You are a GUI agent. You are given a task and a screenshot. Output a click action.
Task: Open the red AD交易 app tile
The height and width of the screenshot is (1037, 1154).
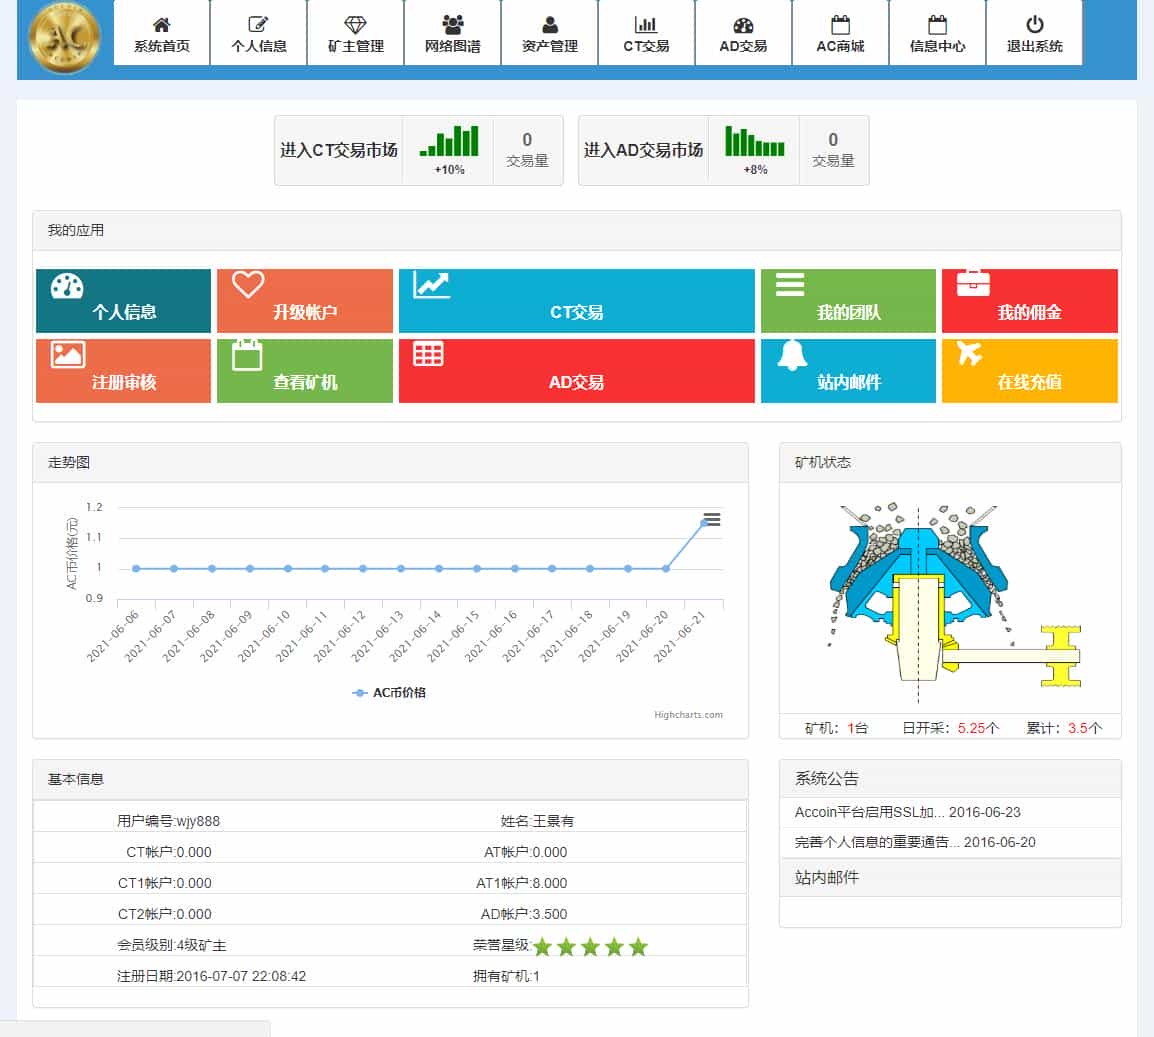point(576,371)
